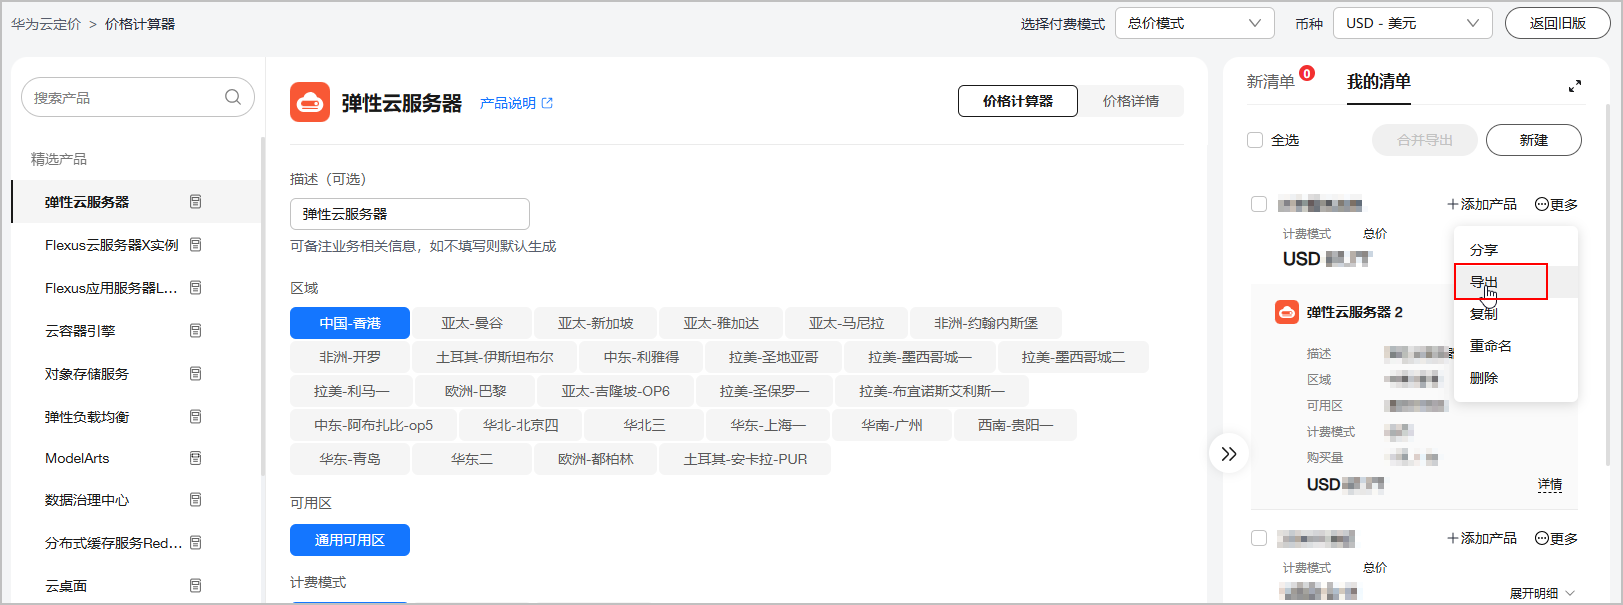Click the calculator icon beside 分布式缓存服务Redis
Image resolution: width=1623 pixels, height=605 pixels.
(196, 543)
